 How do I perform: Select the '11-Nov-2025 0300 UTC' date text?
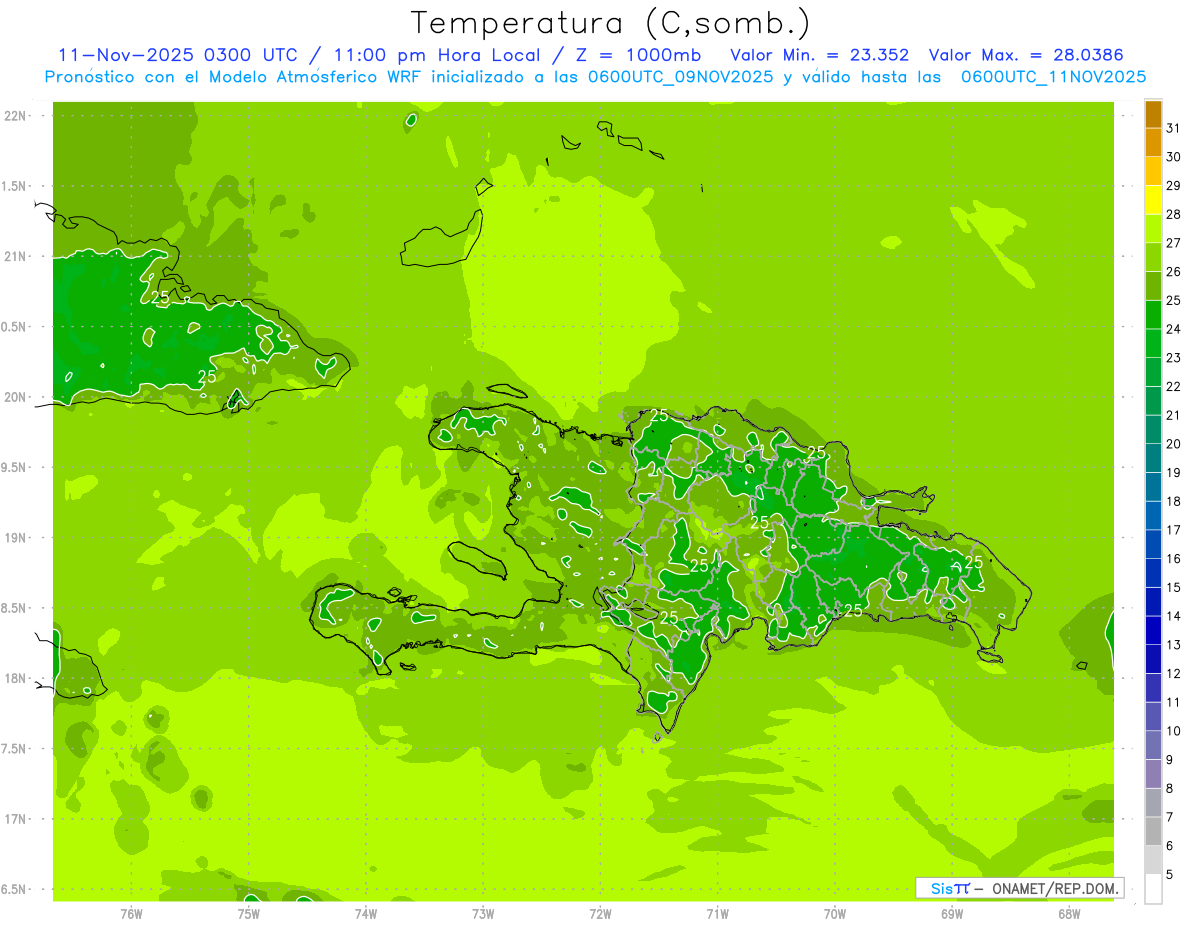point(177,55)
